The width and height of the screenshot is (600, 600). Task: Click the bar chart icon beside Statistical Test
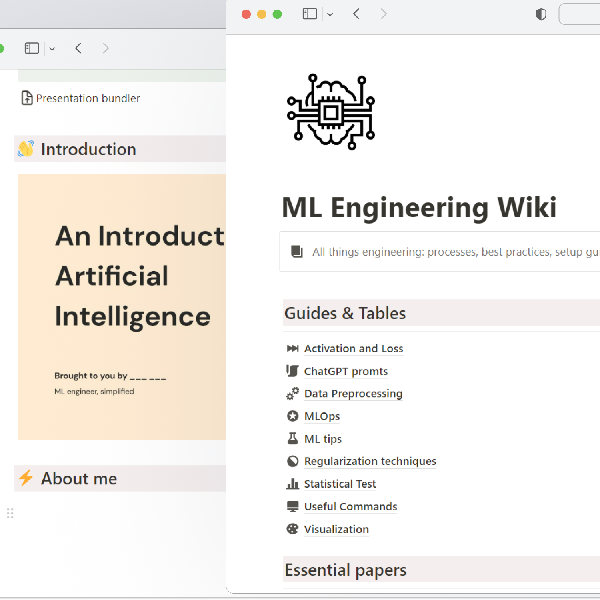pyautogui.click(x=292, y=484)
